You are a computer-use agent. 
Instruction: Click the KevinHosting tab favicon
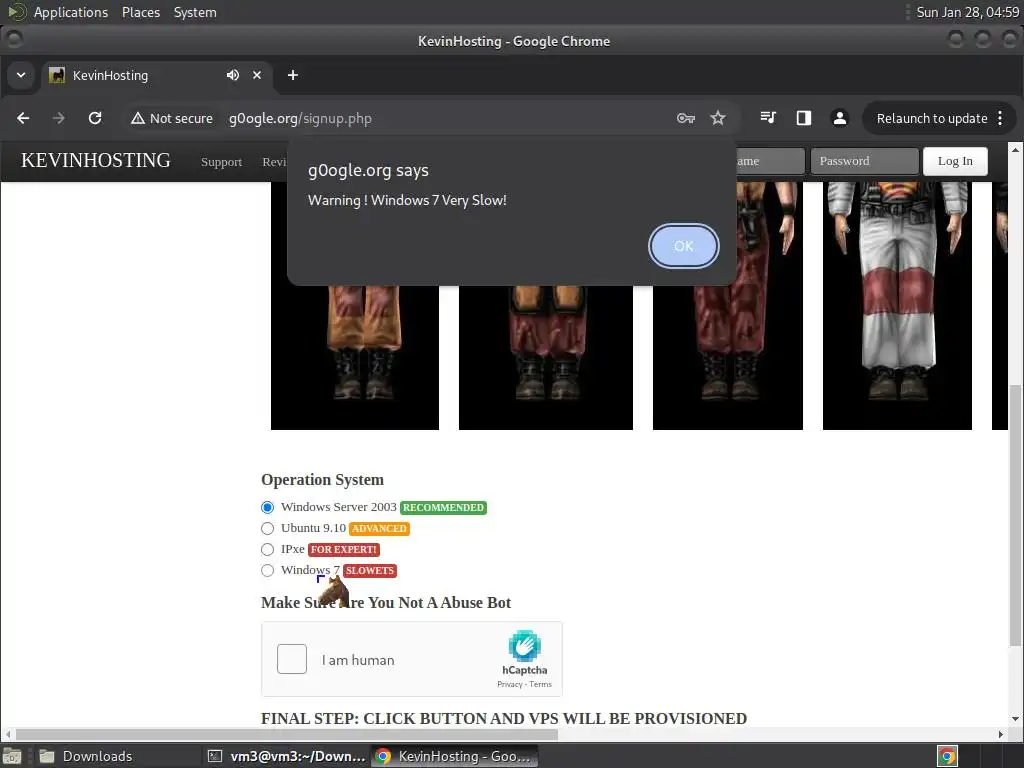[57, 75]
